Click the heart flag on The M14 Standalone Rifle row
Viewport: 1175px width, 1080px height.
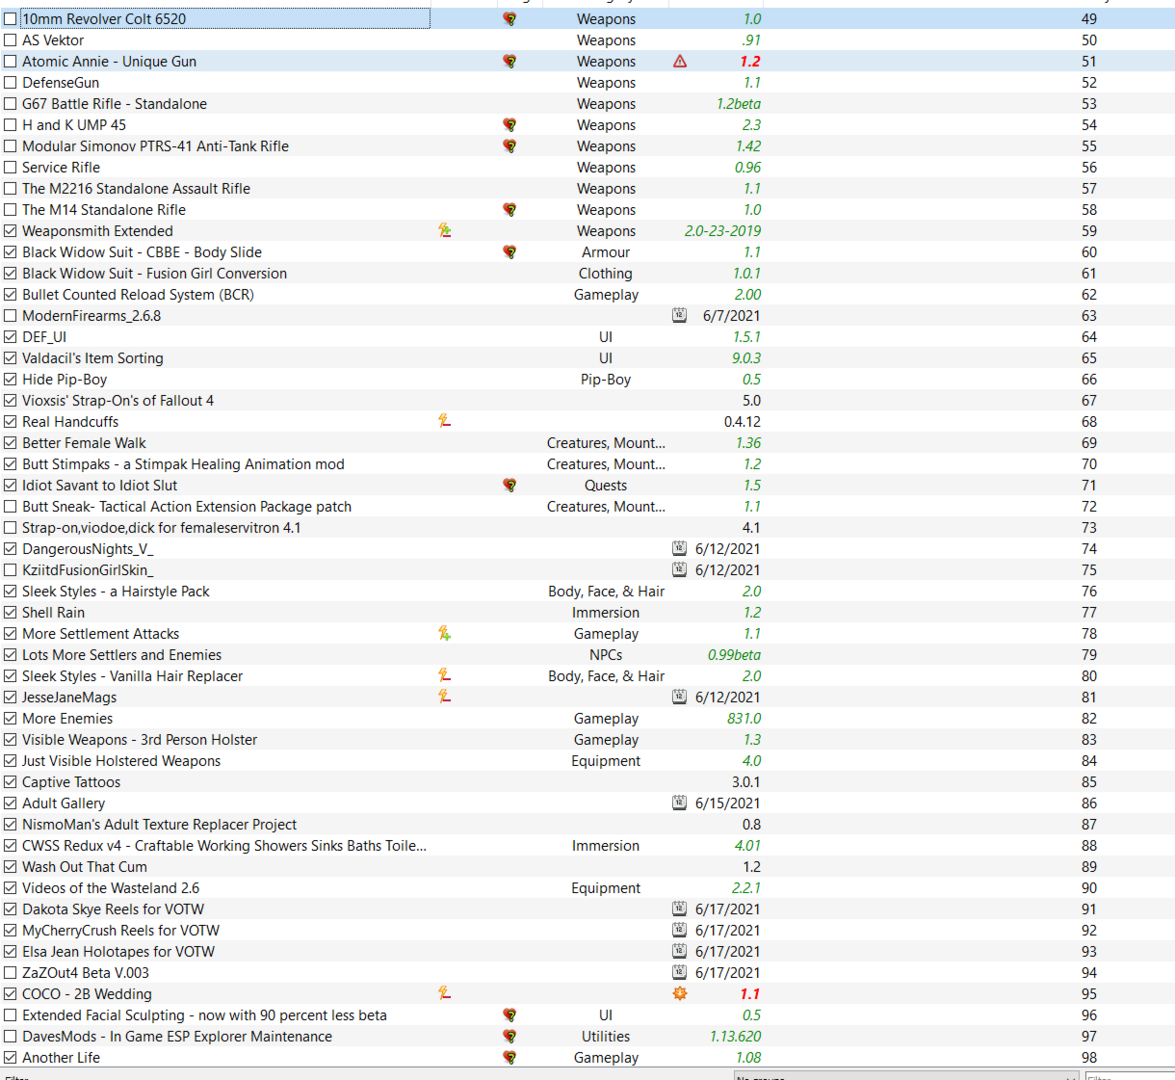510,210
